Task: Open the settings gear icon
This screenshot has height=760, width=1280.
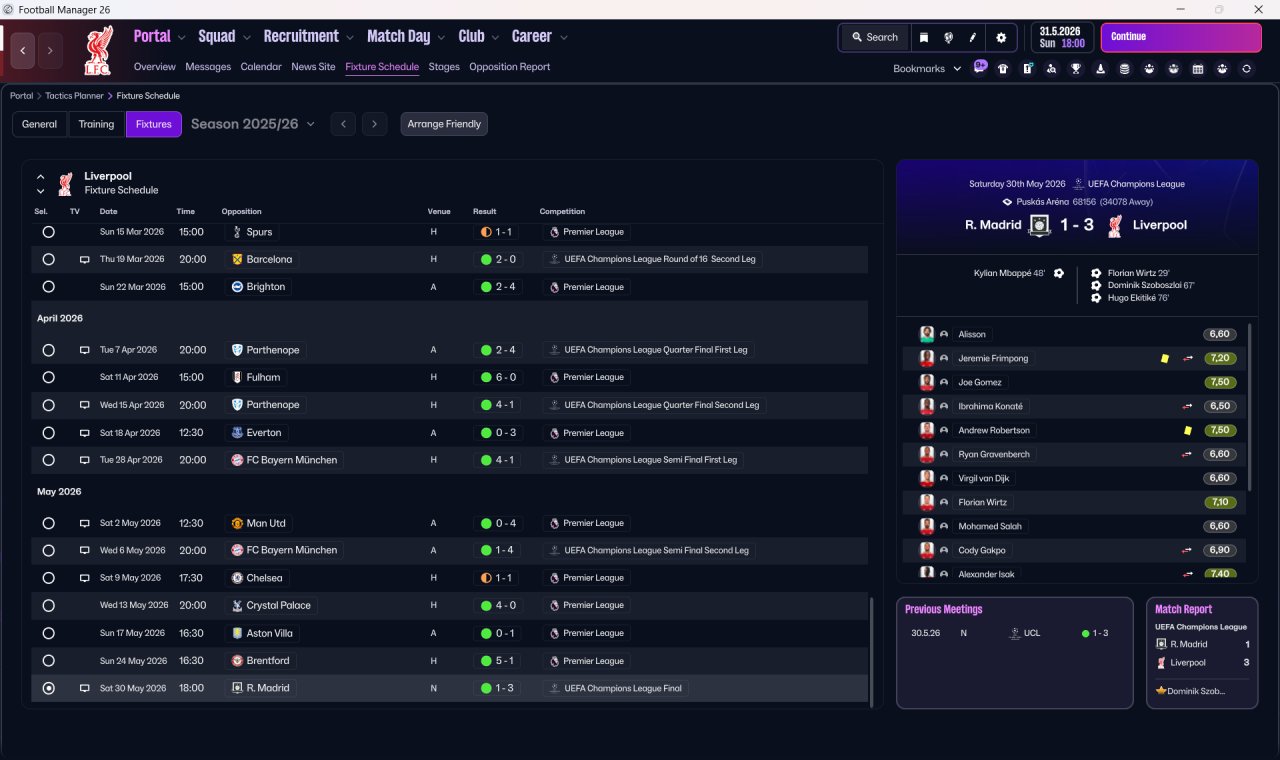Action: pos(1001,37)
